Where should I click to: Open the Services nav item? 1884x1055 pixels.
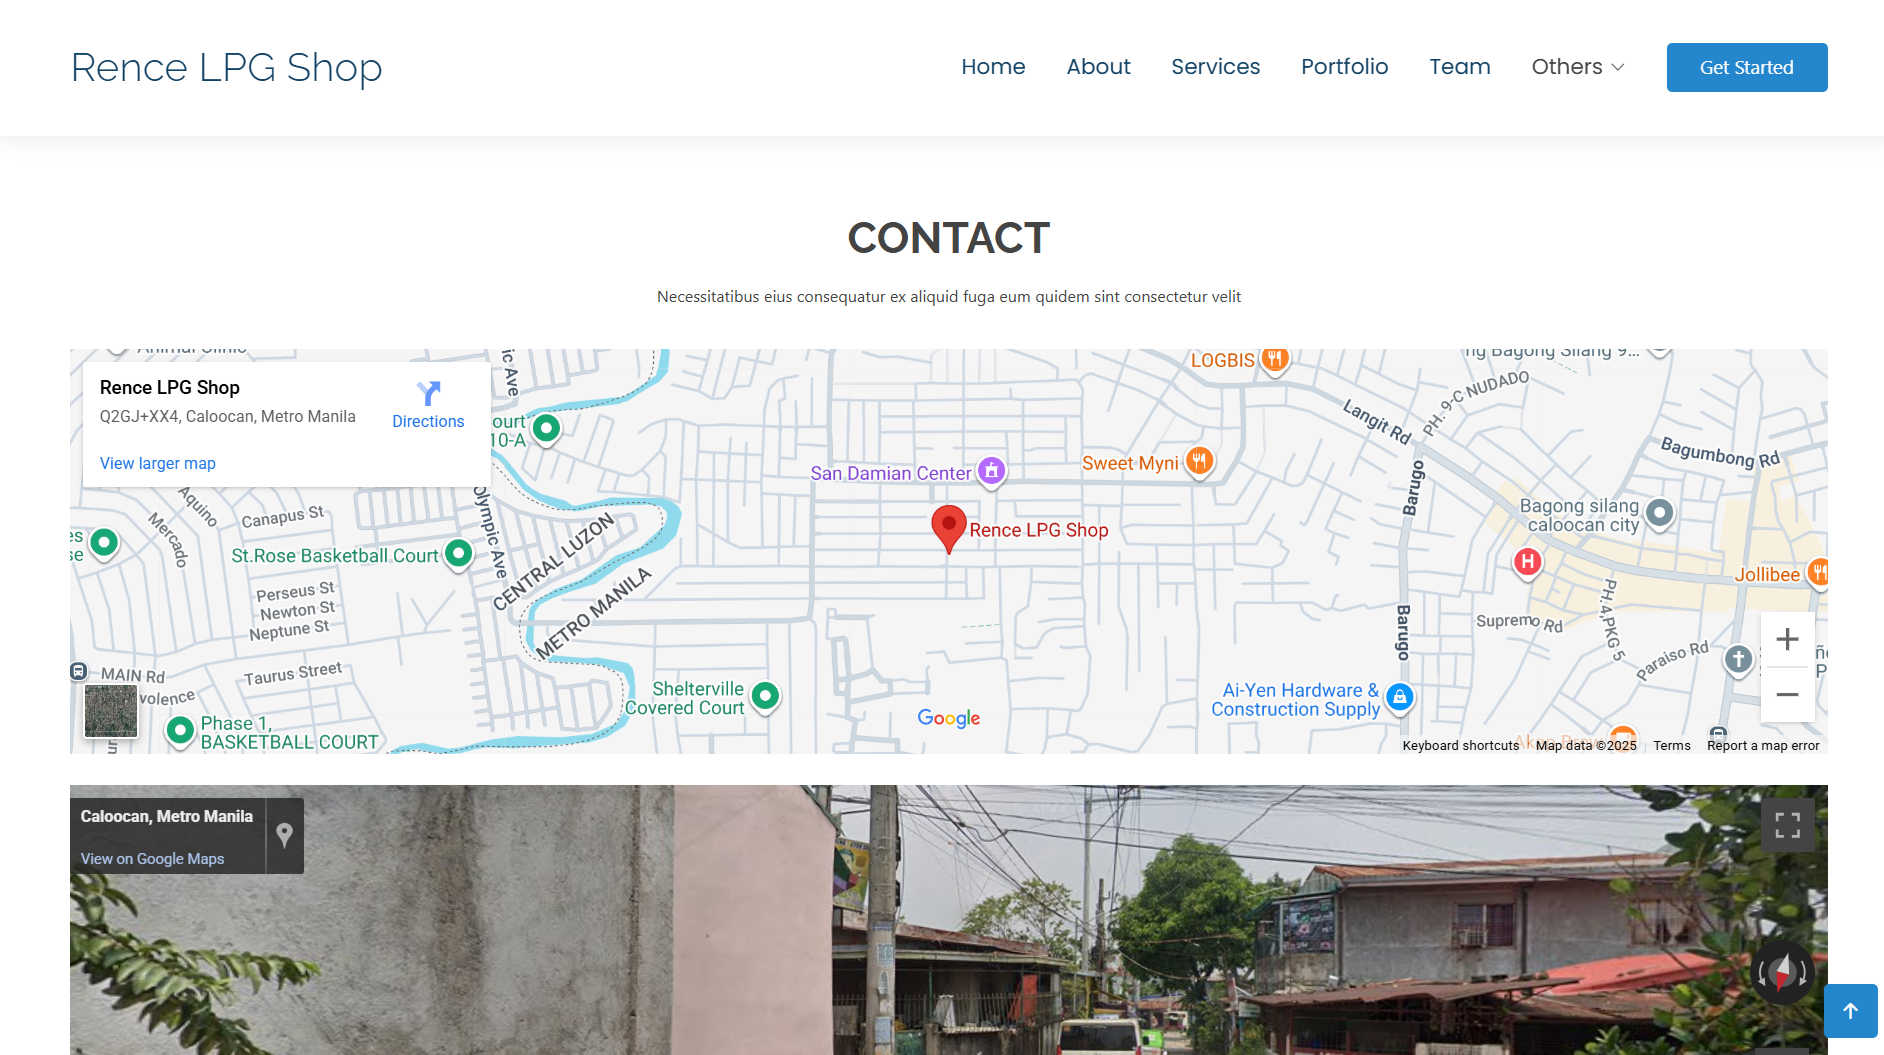coord(1215,67)
